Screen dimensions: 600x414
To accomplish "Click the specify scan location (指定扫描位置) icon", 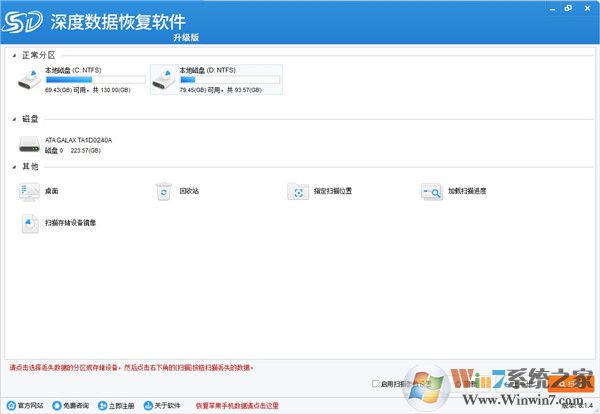I will pyautogui.click(x=298, y=190).
